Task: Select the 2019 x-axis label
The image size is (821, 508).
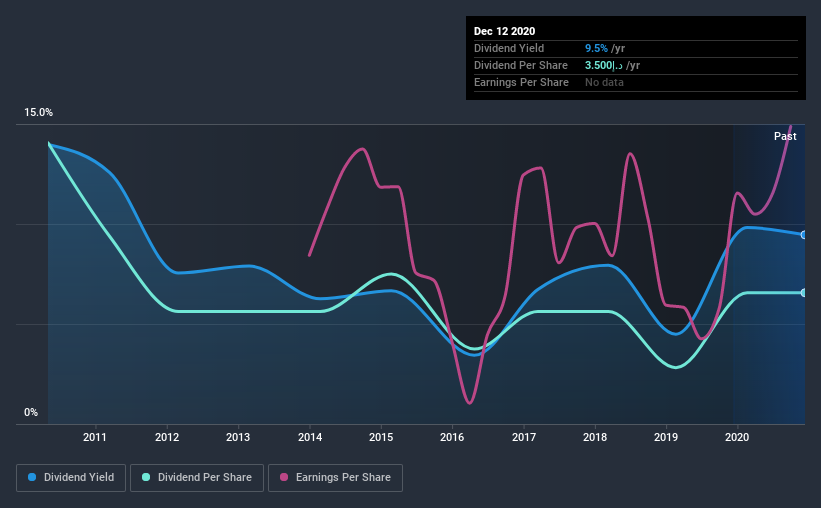Action: (x=666, y=437)
